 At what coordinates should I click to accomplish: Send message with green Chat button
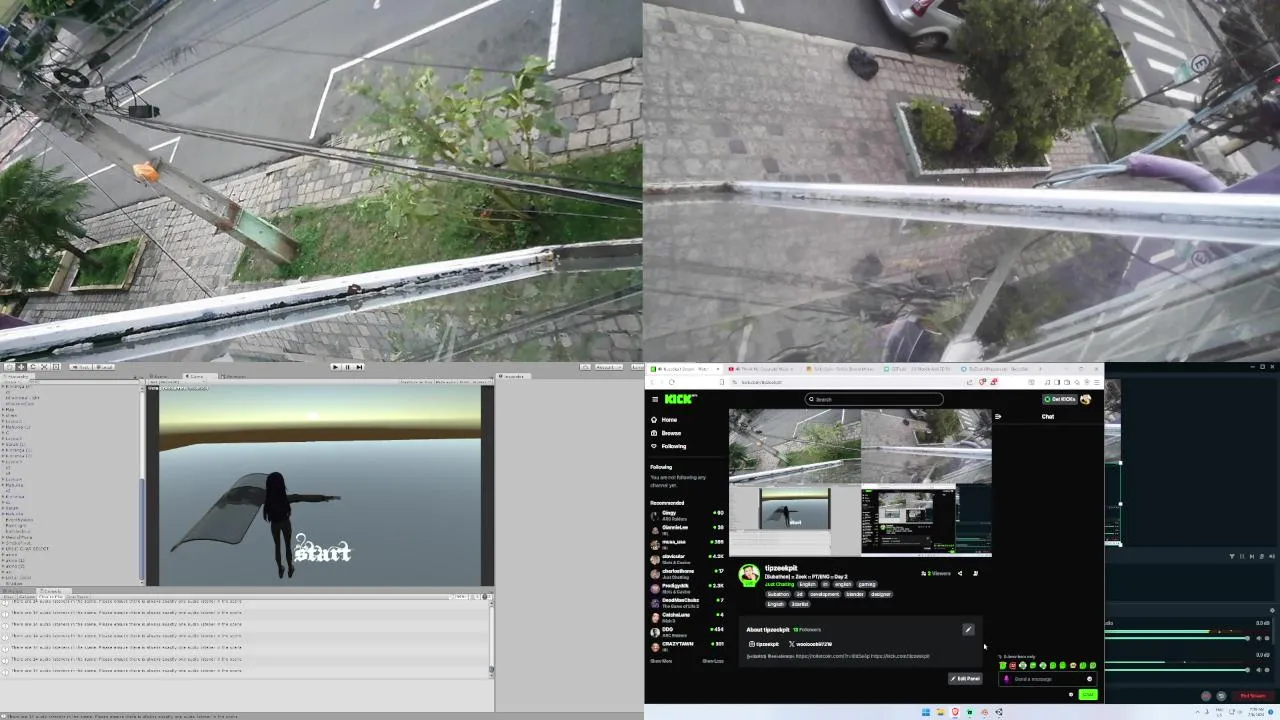[x=1088, y=694]
